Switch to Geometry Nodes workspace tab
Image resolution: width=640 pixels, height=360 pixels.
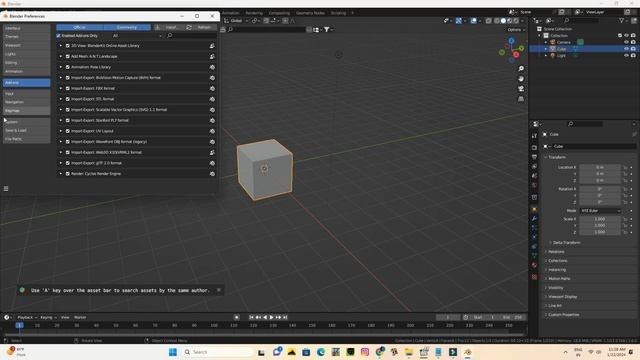pos(310,13)
